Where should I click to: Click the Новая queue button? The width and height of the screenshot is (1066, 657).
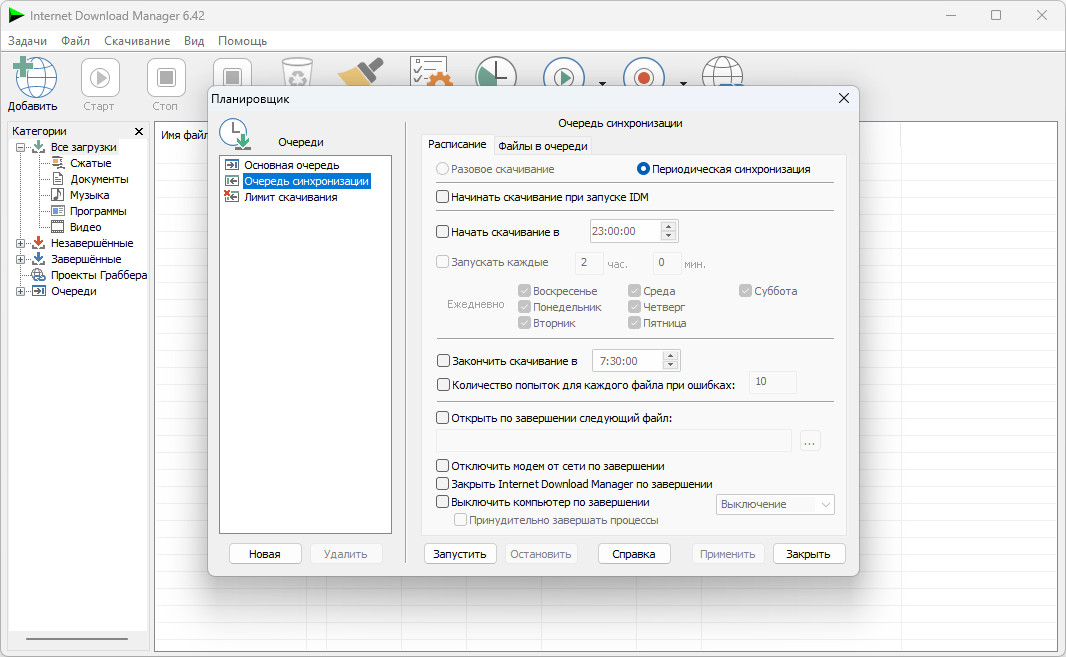pos(264,554)
